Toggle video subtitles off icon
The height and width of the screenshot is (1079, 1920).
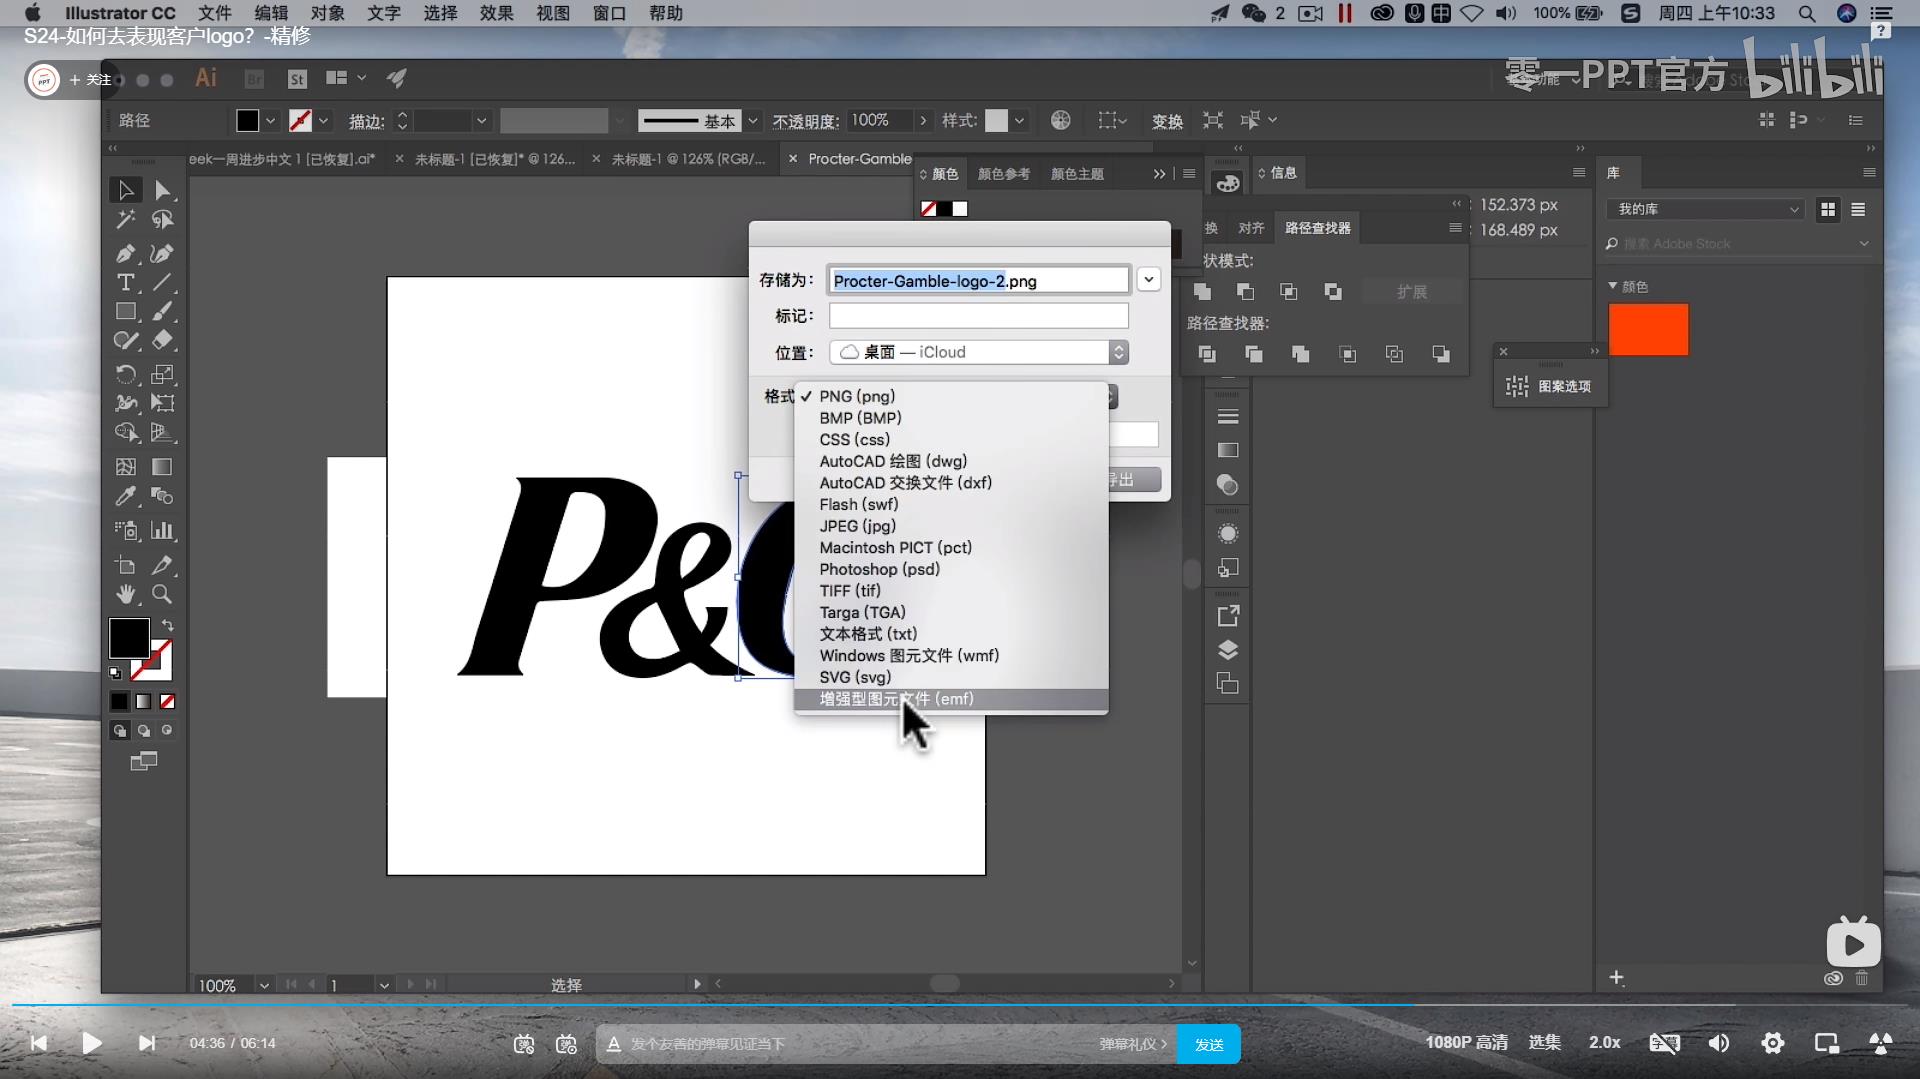1665,1043
